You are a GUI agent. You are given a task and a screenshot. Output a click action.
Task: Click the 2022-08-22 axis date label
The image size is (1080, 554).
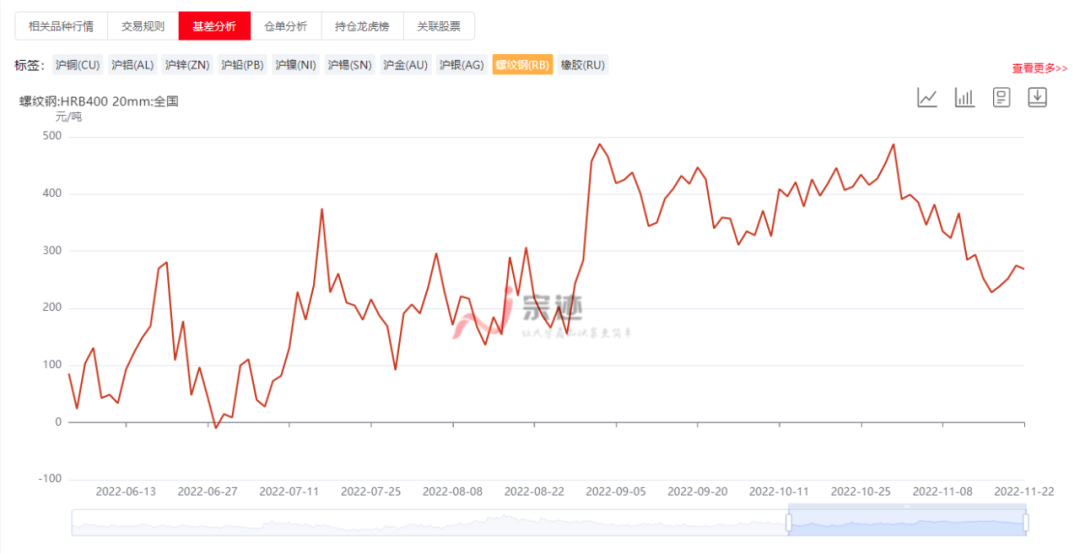(x=534, y=491)
